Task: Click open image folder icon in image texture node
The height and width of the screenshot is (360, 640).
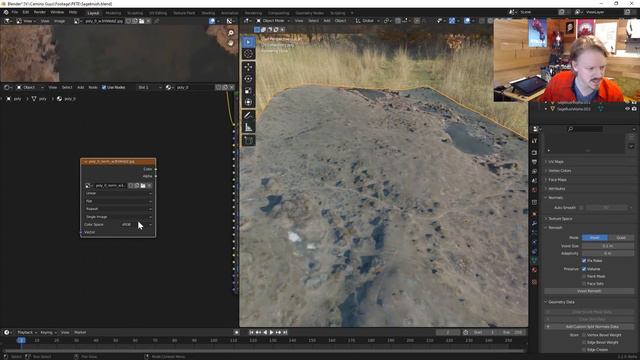Action: [x=143, y=186]
